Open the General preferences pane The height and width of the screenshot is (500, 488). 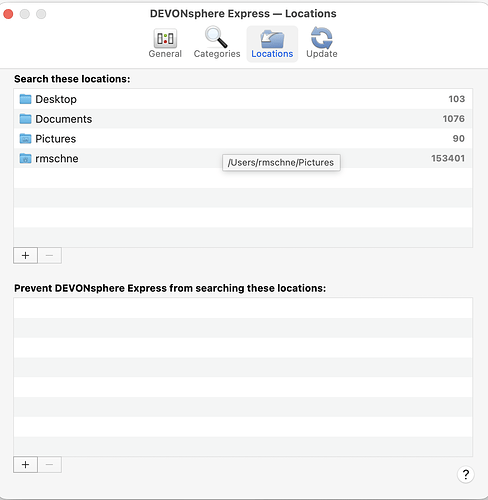165,44
